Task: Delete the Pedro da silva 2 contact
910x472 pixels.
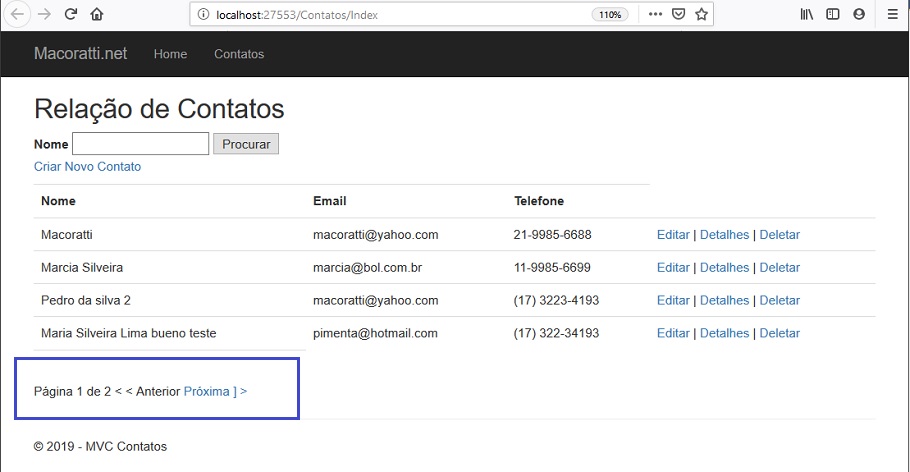Action: [779, 300]
